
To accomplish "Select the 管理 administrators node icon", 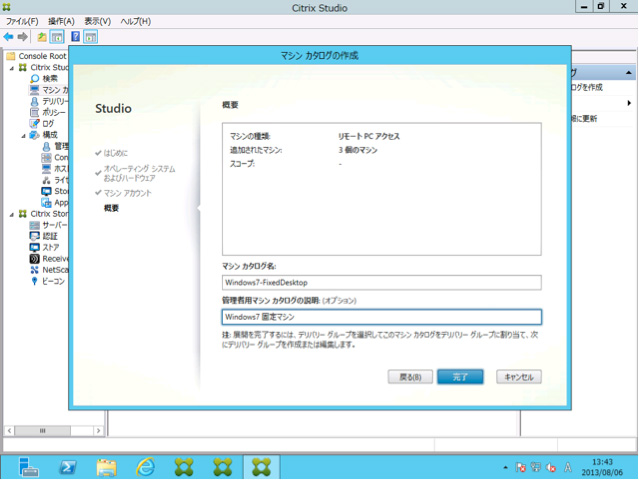I will pyautogui.click(x=46, y=146).
